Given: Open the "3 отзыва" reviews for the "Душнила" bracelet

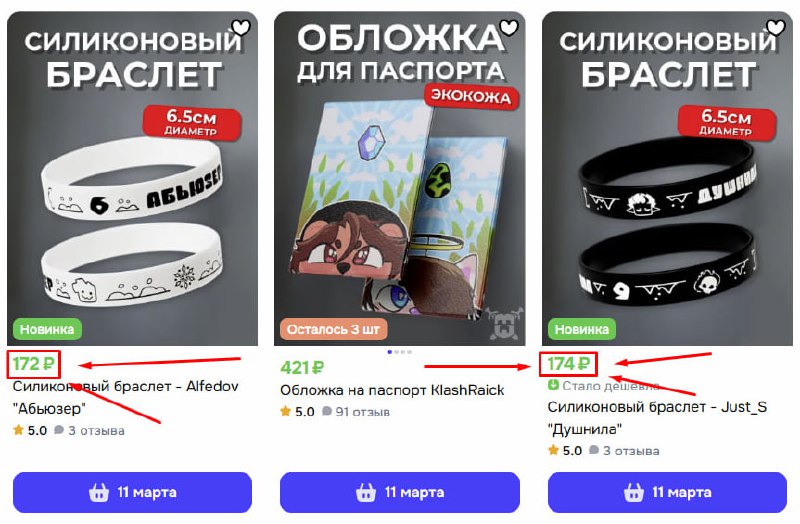Looking at the screenshot, I should click(x=631, y=451).
